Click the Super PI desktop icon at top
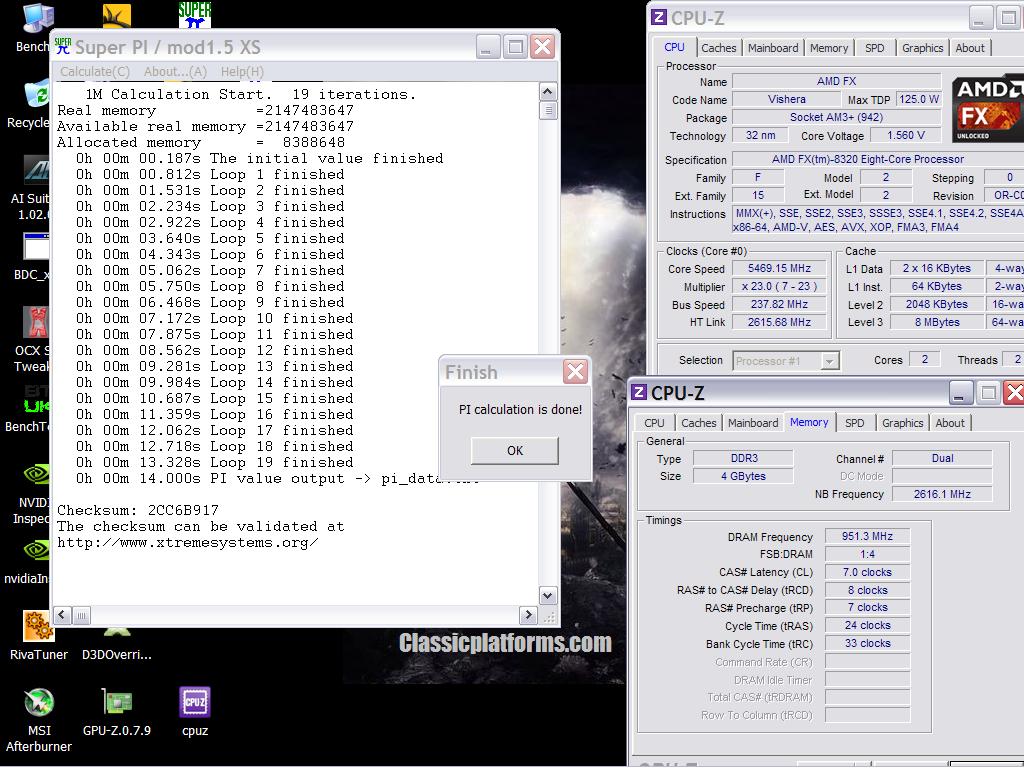 coord(195,14)
